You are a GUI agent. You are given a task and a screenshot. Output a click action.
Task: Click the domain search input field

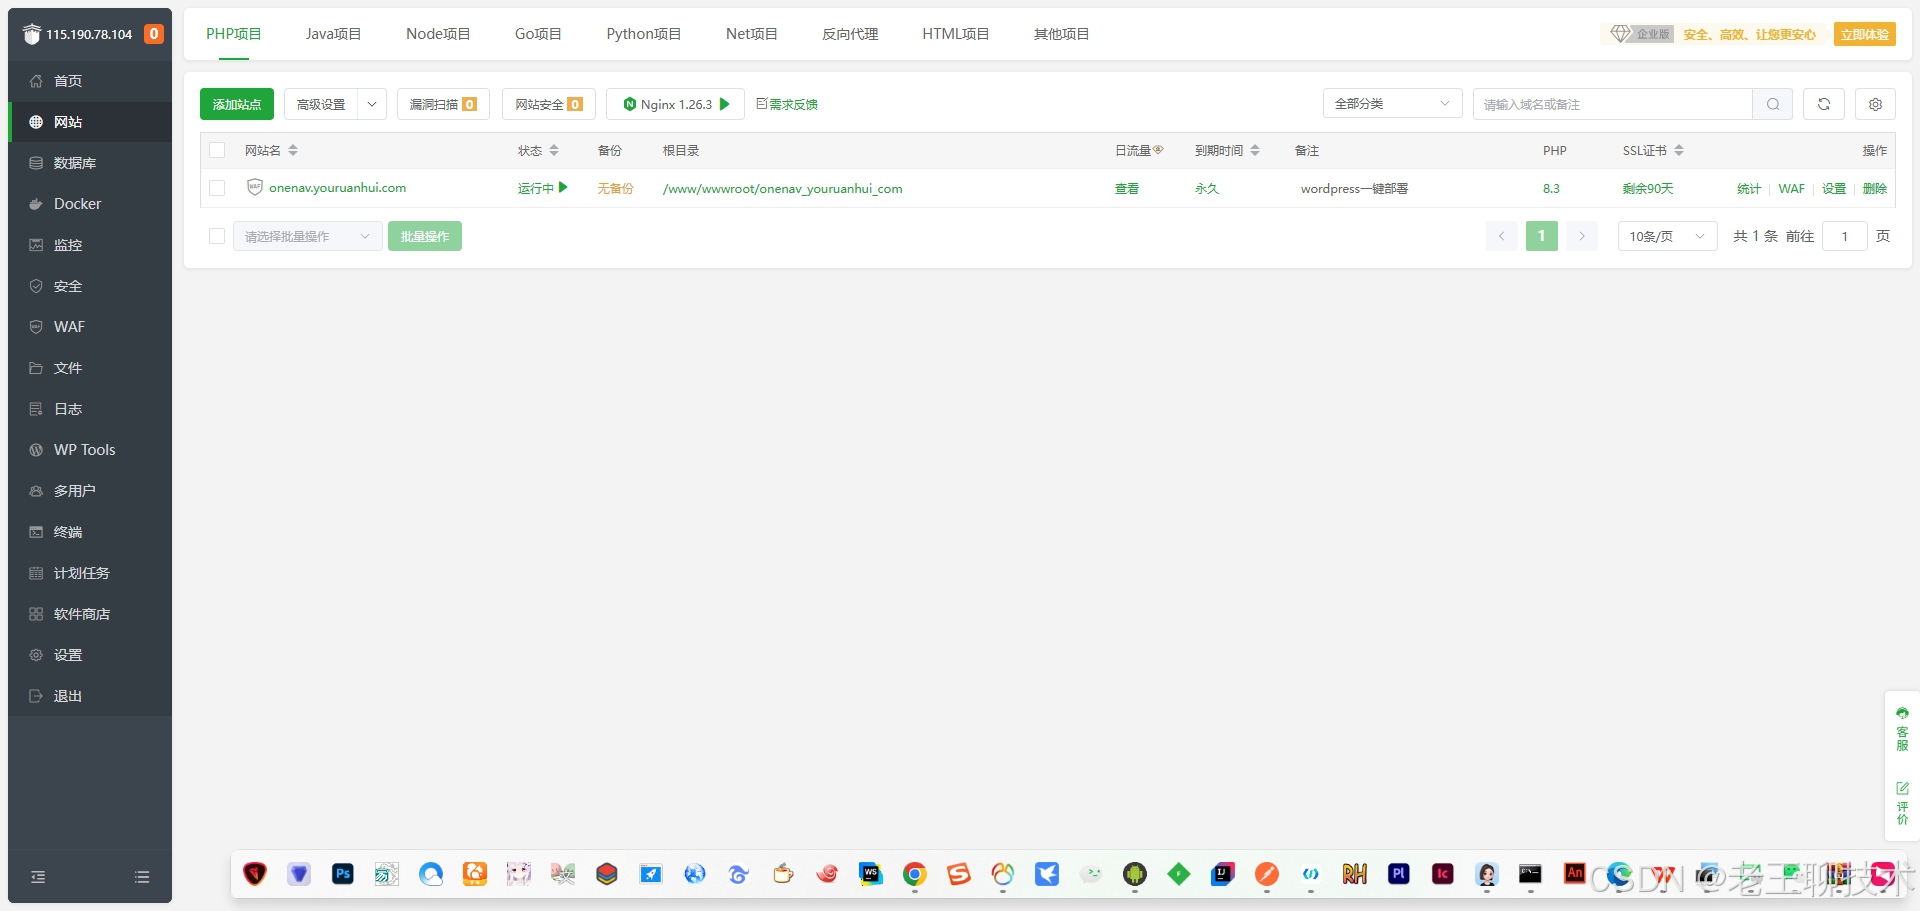click(x=1612, y=104)
